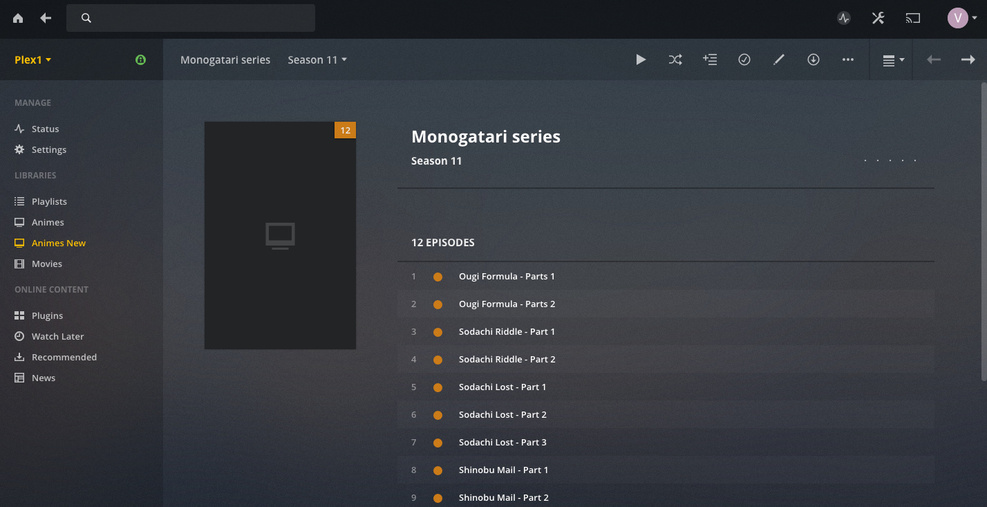The image size is (987, 507).
Task: Toggle watched dot for Shinobu Mail Part 2
Action: click(437, 498)
